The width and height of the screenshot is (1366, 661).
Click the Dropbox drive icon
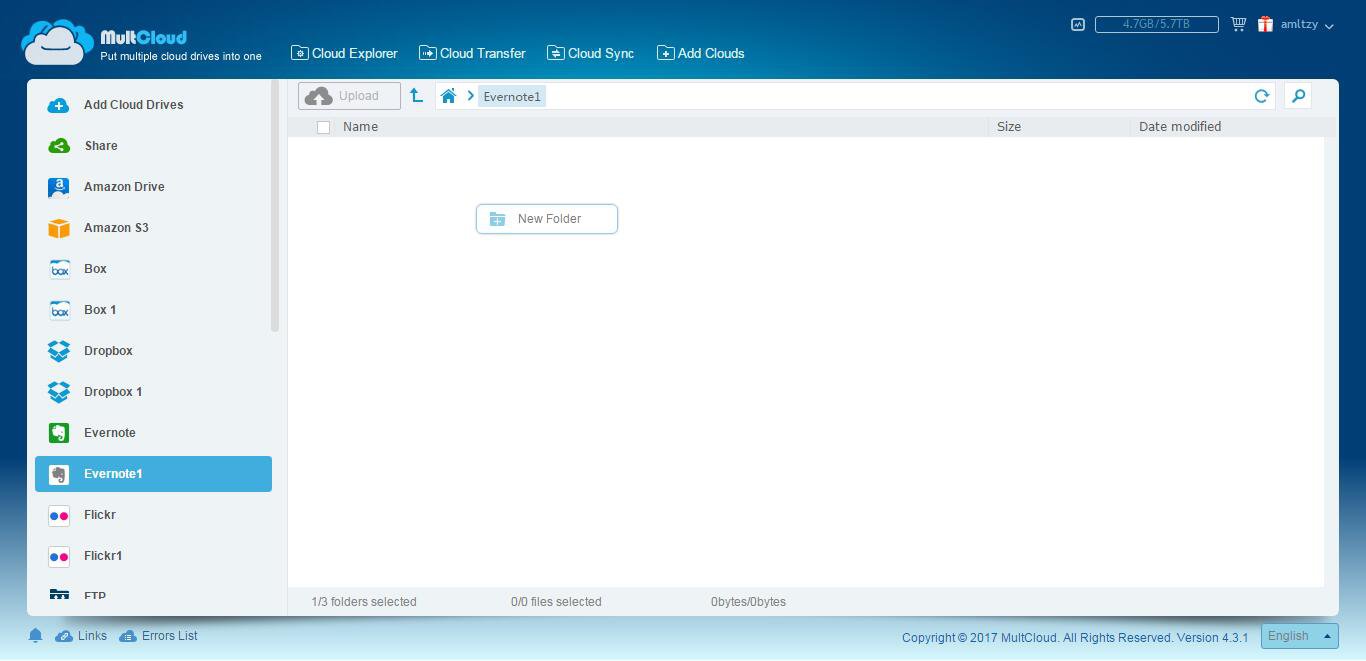59,351
